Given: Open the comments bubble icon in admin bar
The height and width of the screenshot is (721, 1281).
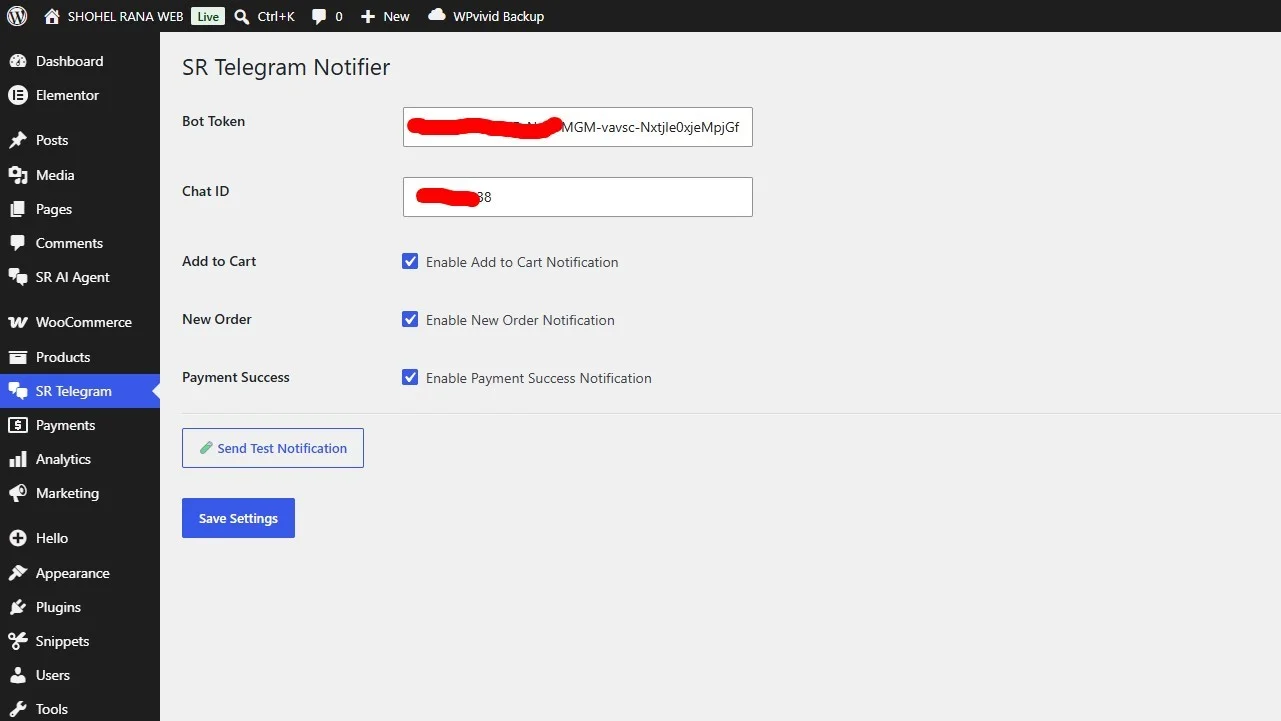Looking at the screenshot, I should click(319, 17).
